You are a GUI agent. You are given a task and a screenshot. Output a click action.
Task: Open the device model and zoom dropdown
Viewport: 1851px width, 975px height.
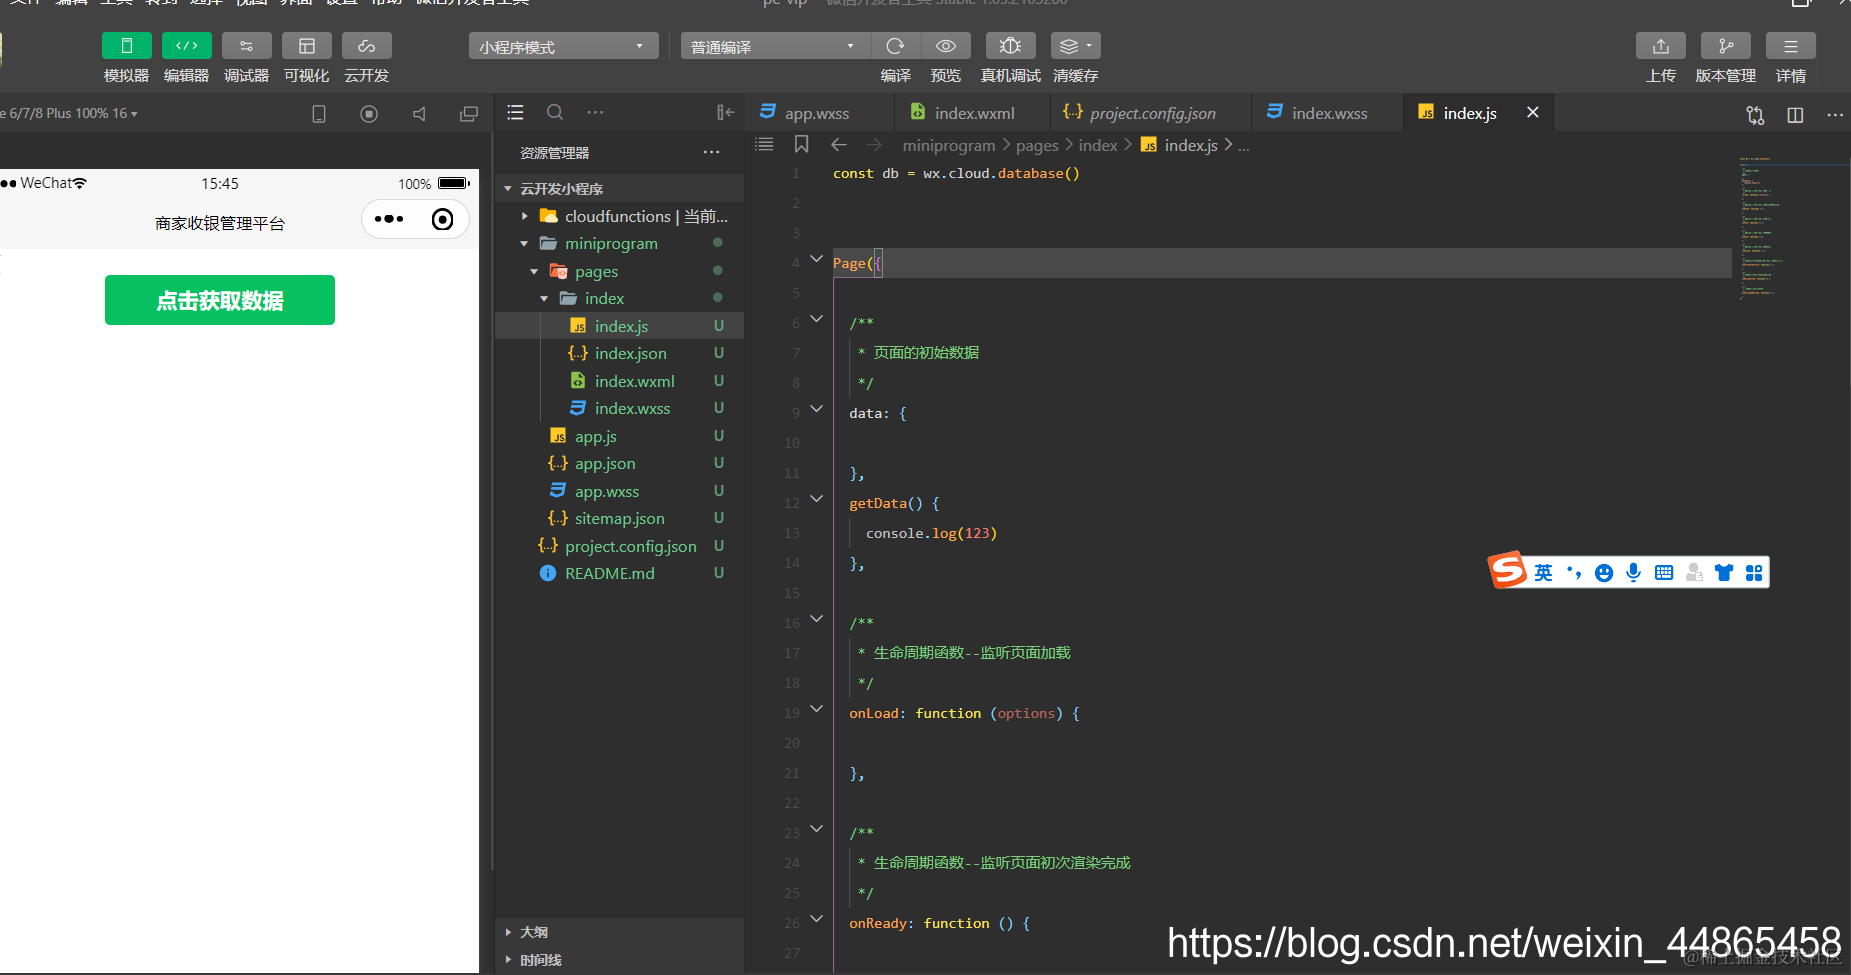click(x=70, y=114)
